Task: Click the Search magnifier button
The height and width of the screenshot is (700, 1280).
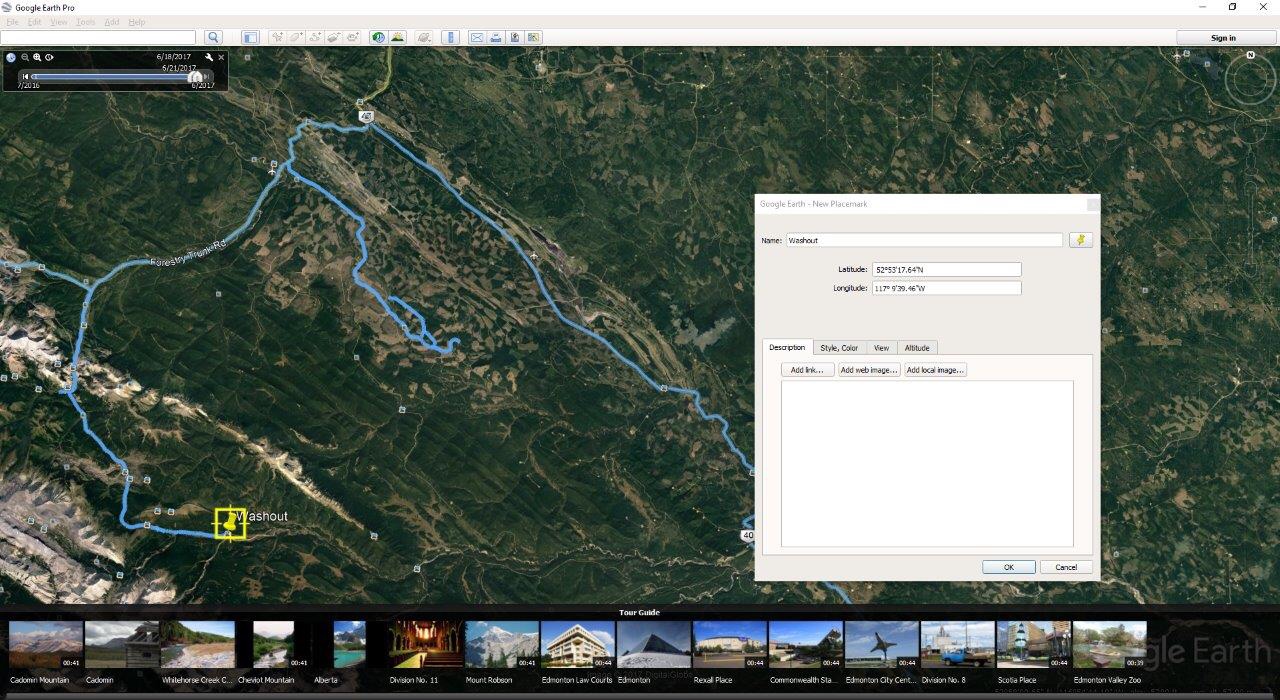Action: 213,38
